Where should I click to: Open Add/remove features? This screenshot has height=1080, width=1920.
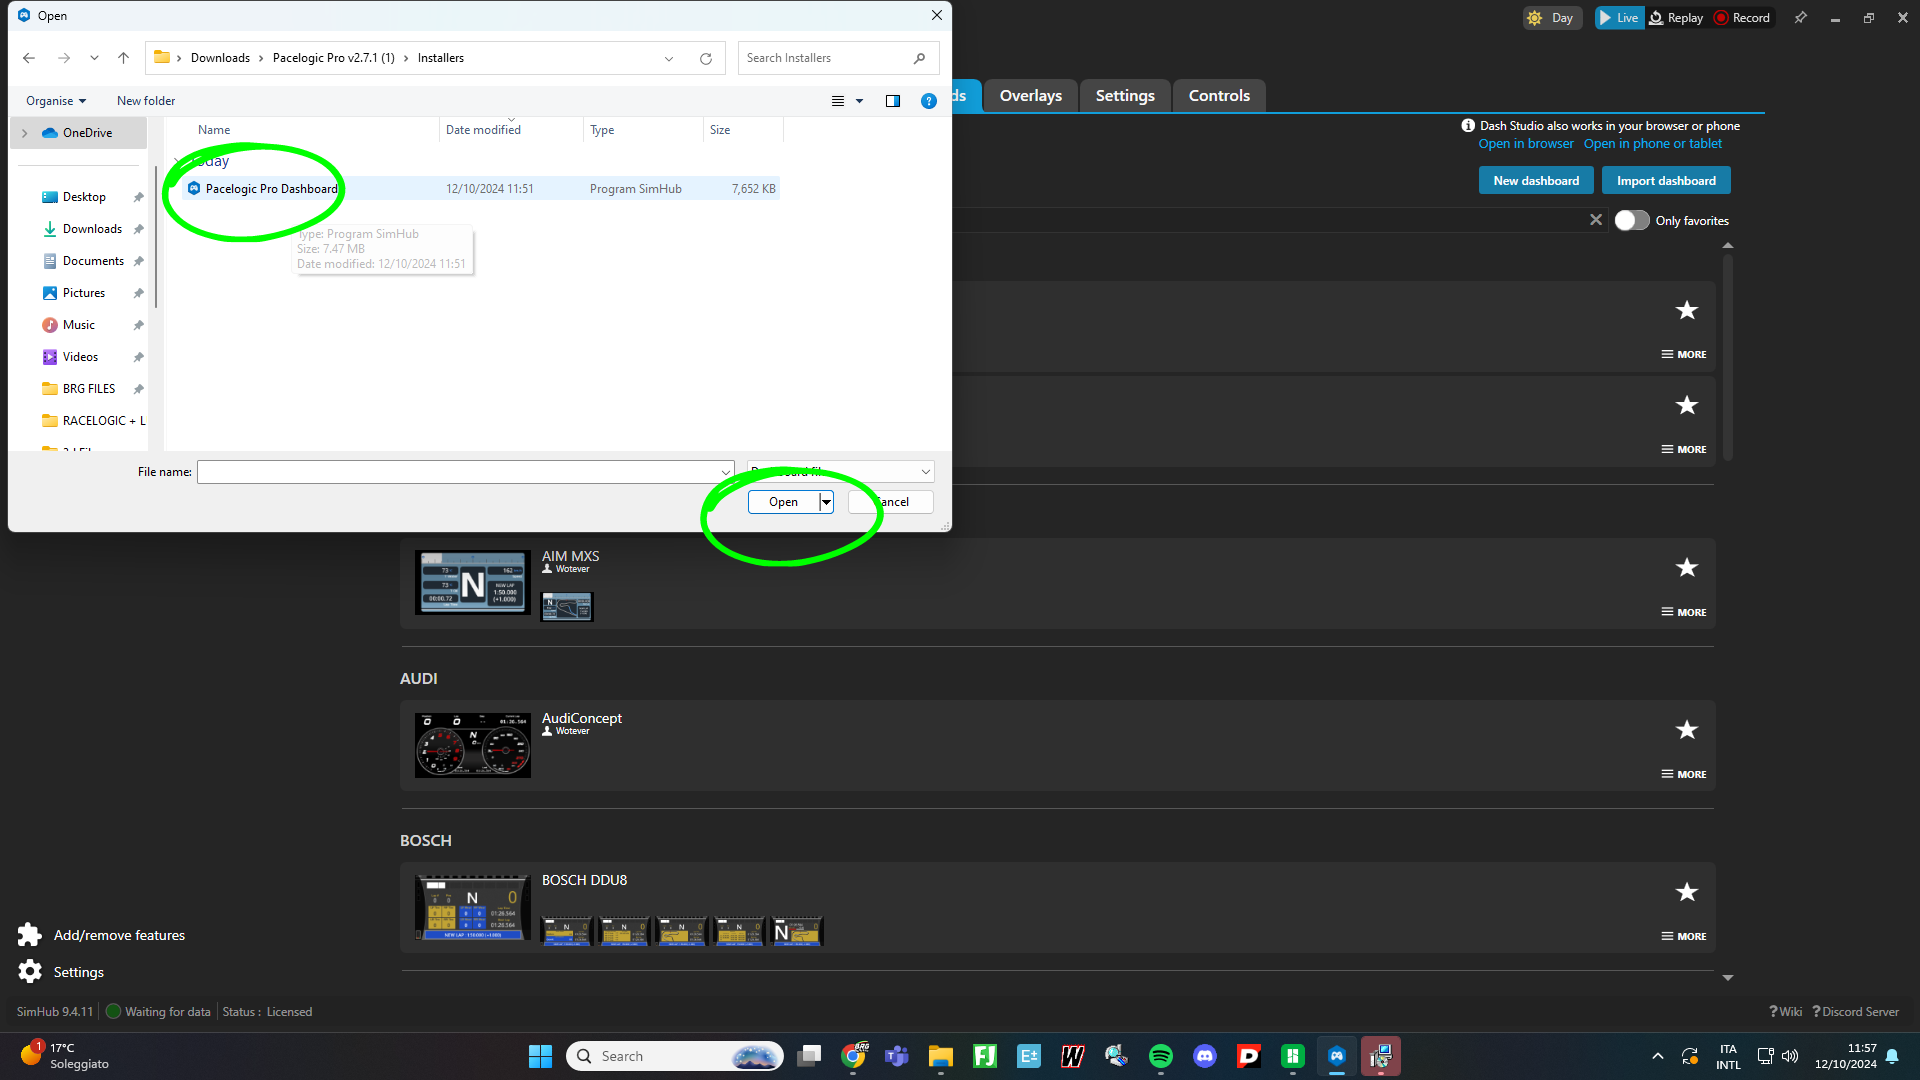click(x=101, y=935)
